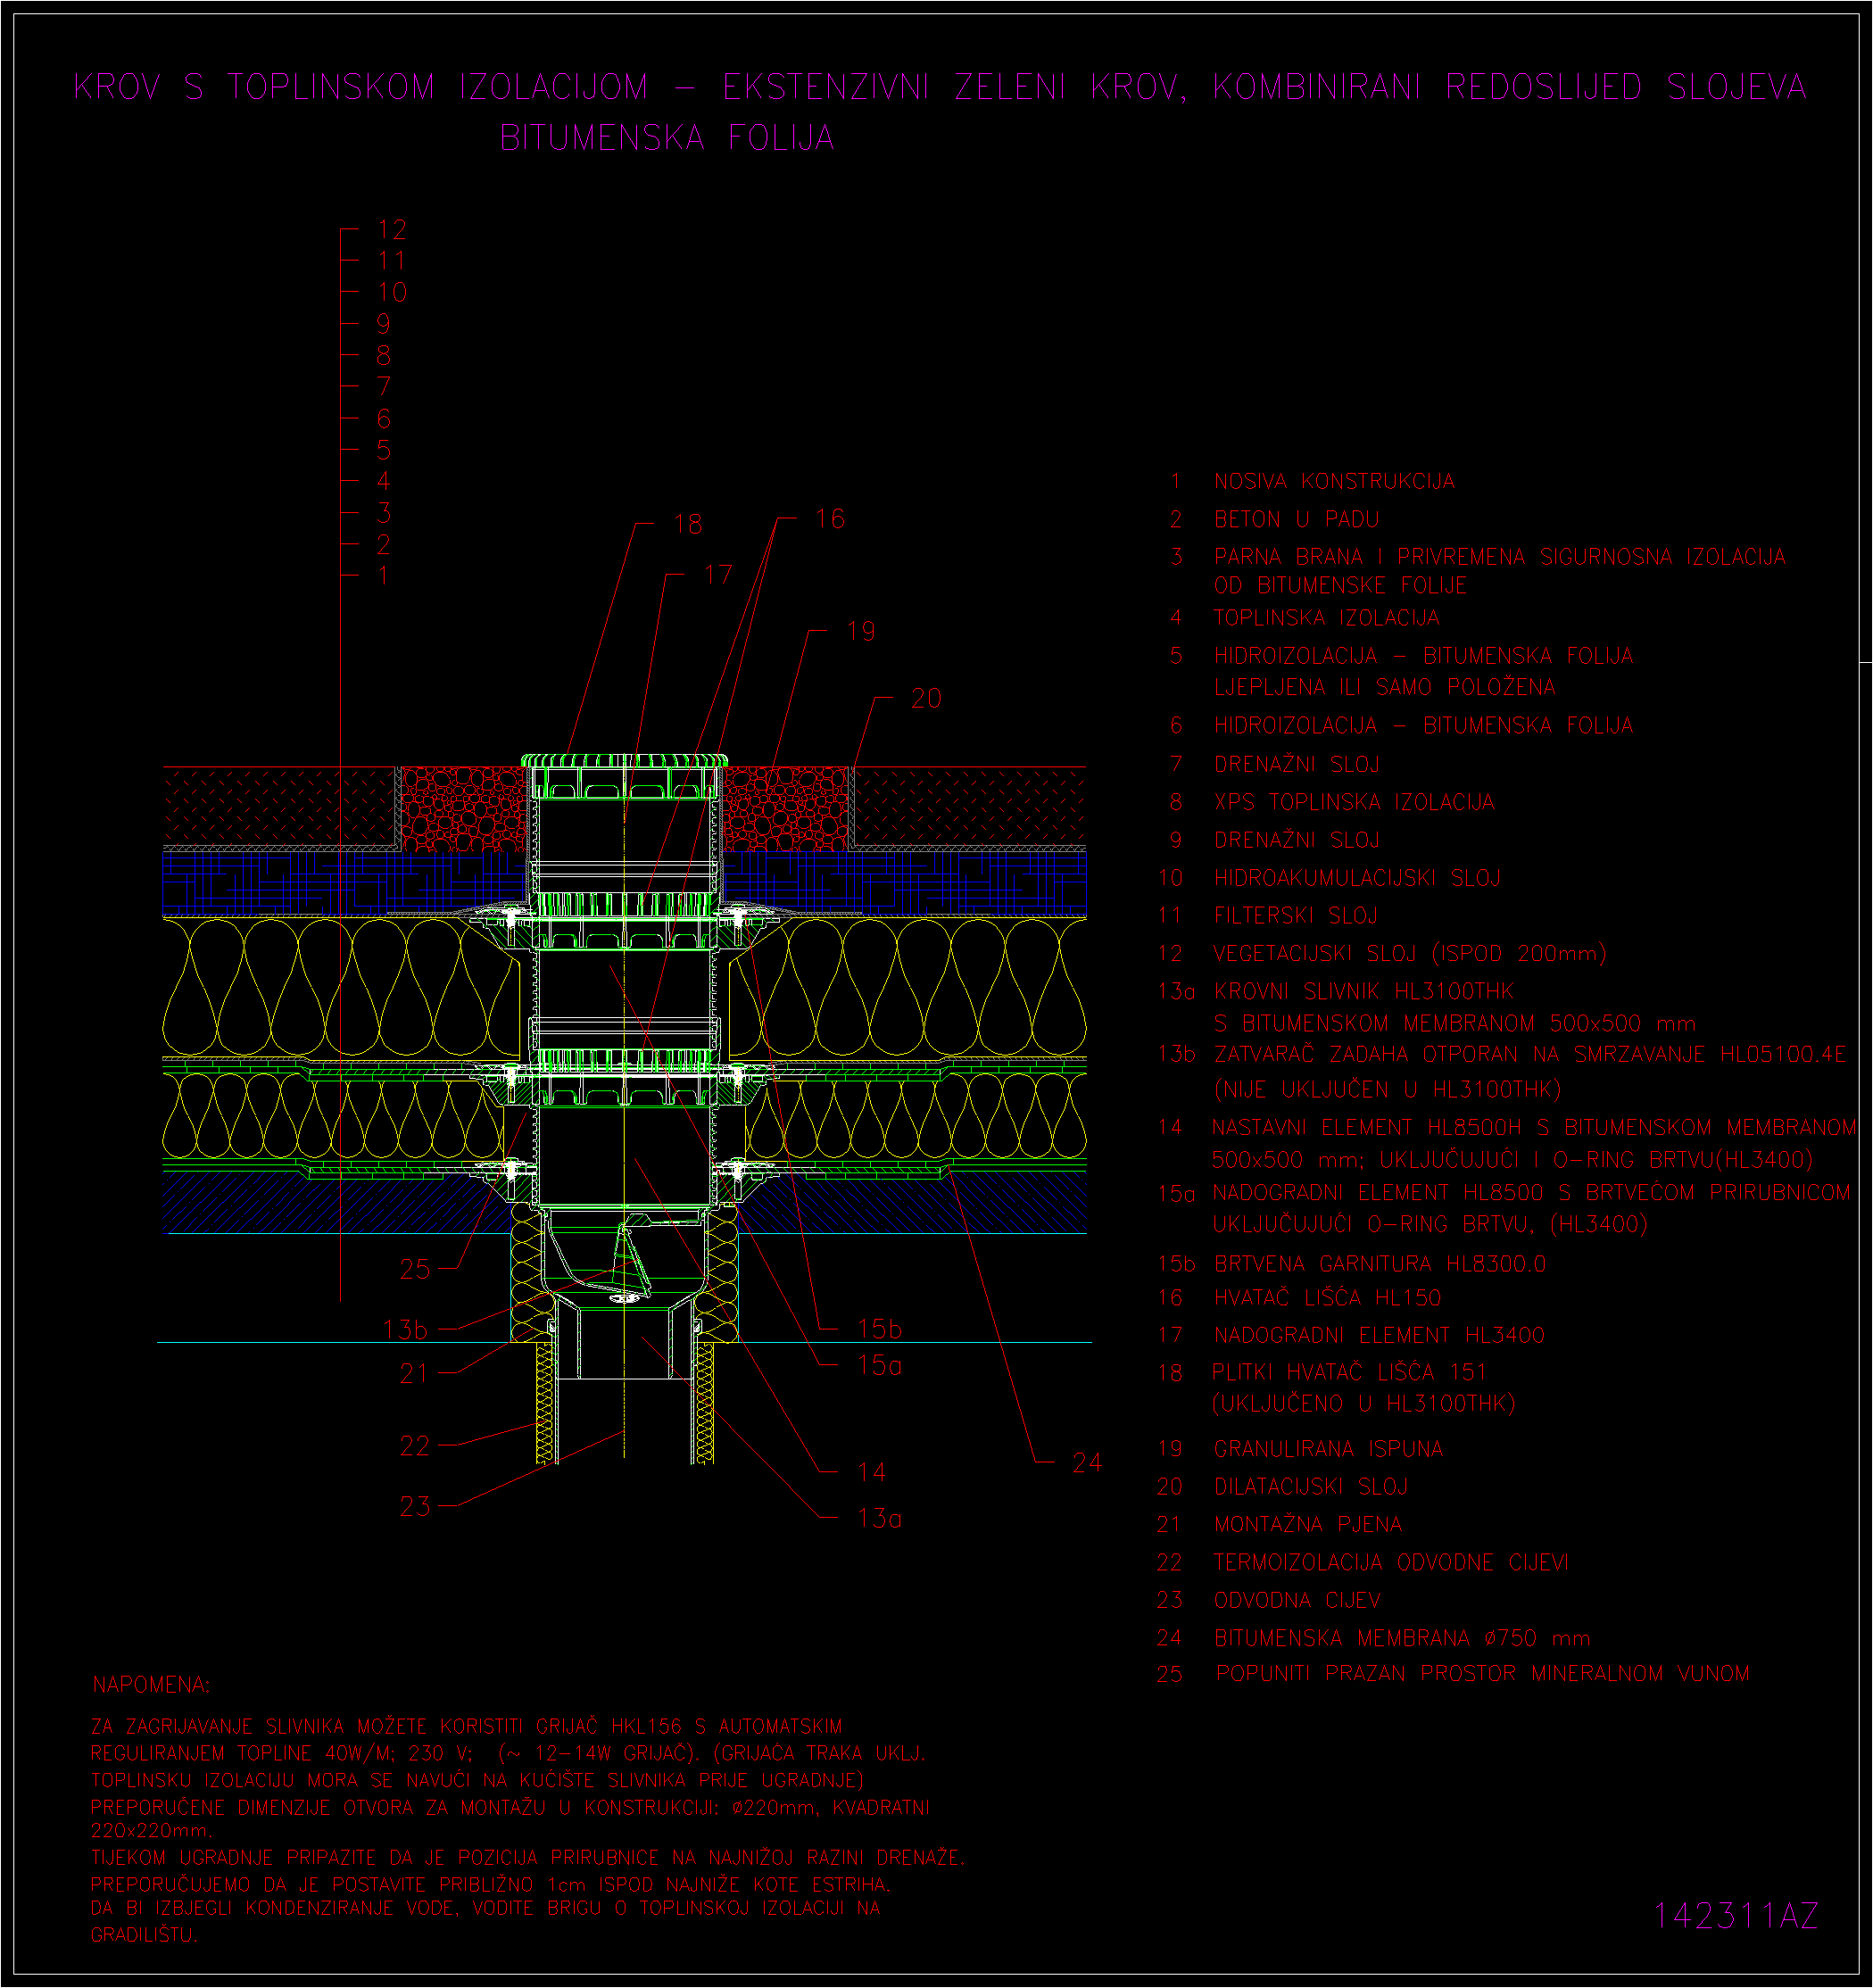The height and width of the screenshot is (1988, 1873).
Task: Select legend text 'ZATVARAČ ZADAHA OTPORAN NA SMRZAVANJE'
Action: point(1460,1054)
